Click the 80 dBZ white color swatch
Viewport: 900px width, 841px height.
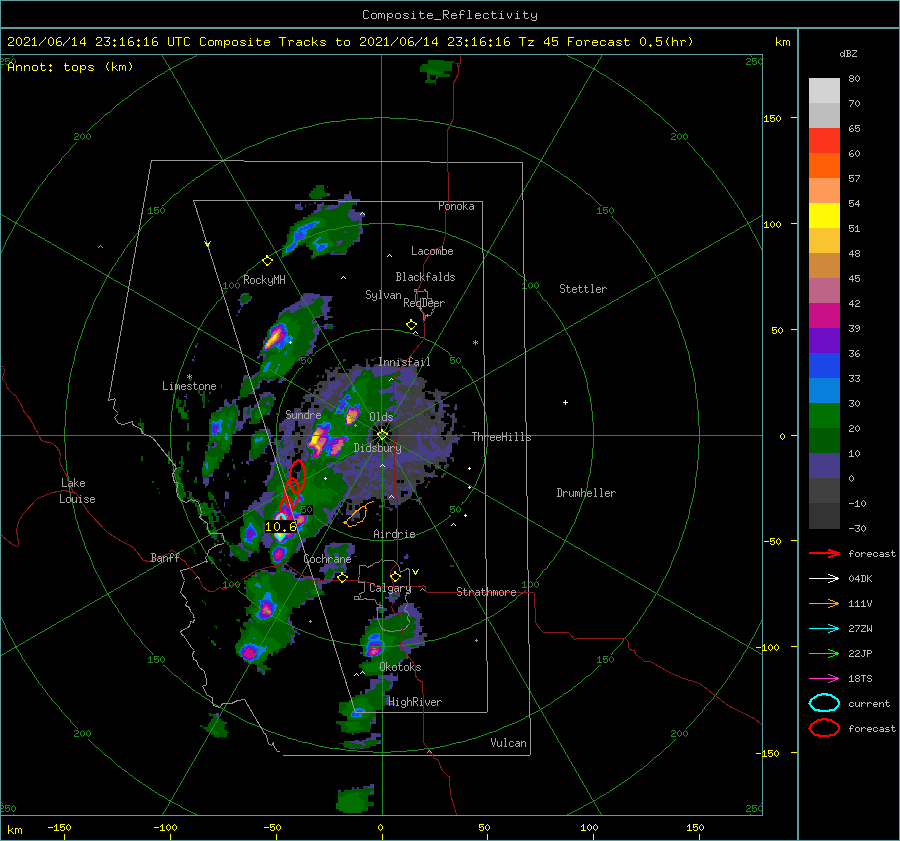824,91
